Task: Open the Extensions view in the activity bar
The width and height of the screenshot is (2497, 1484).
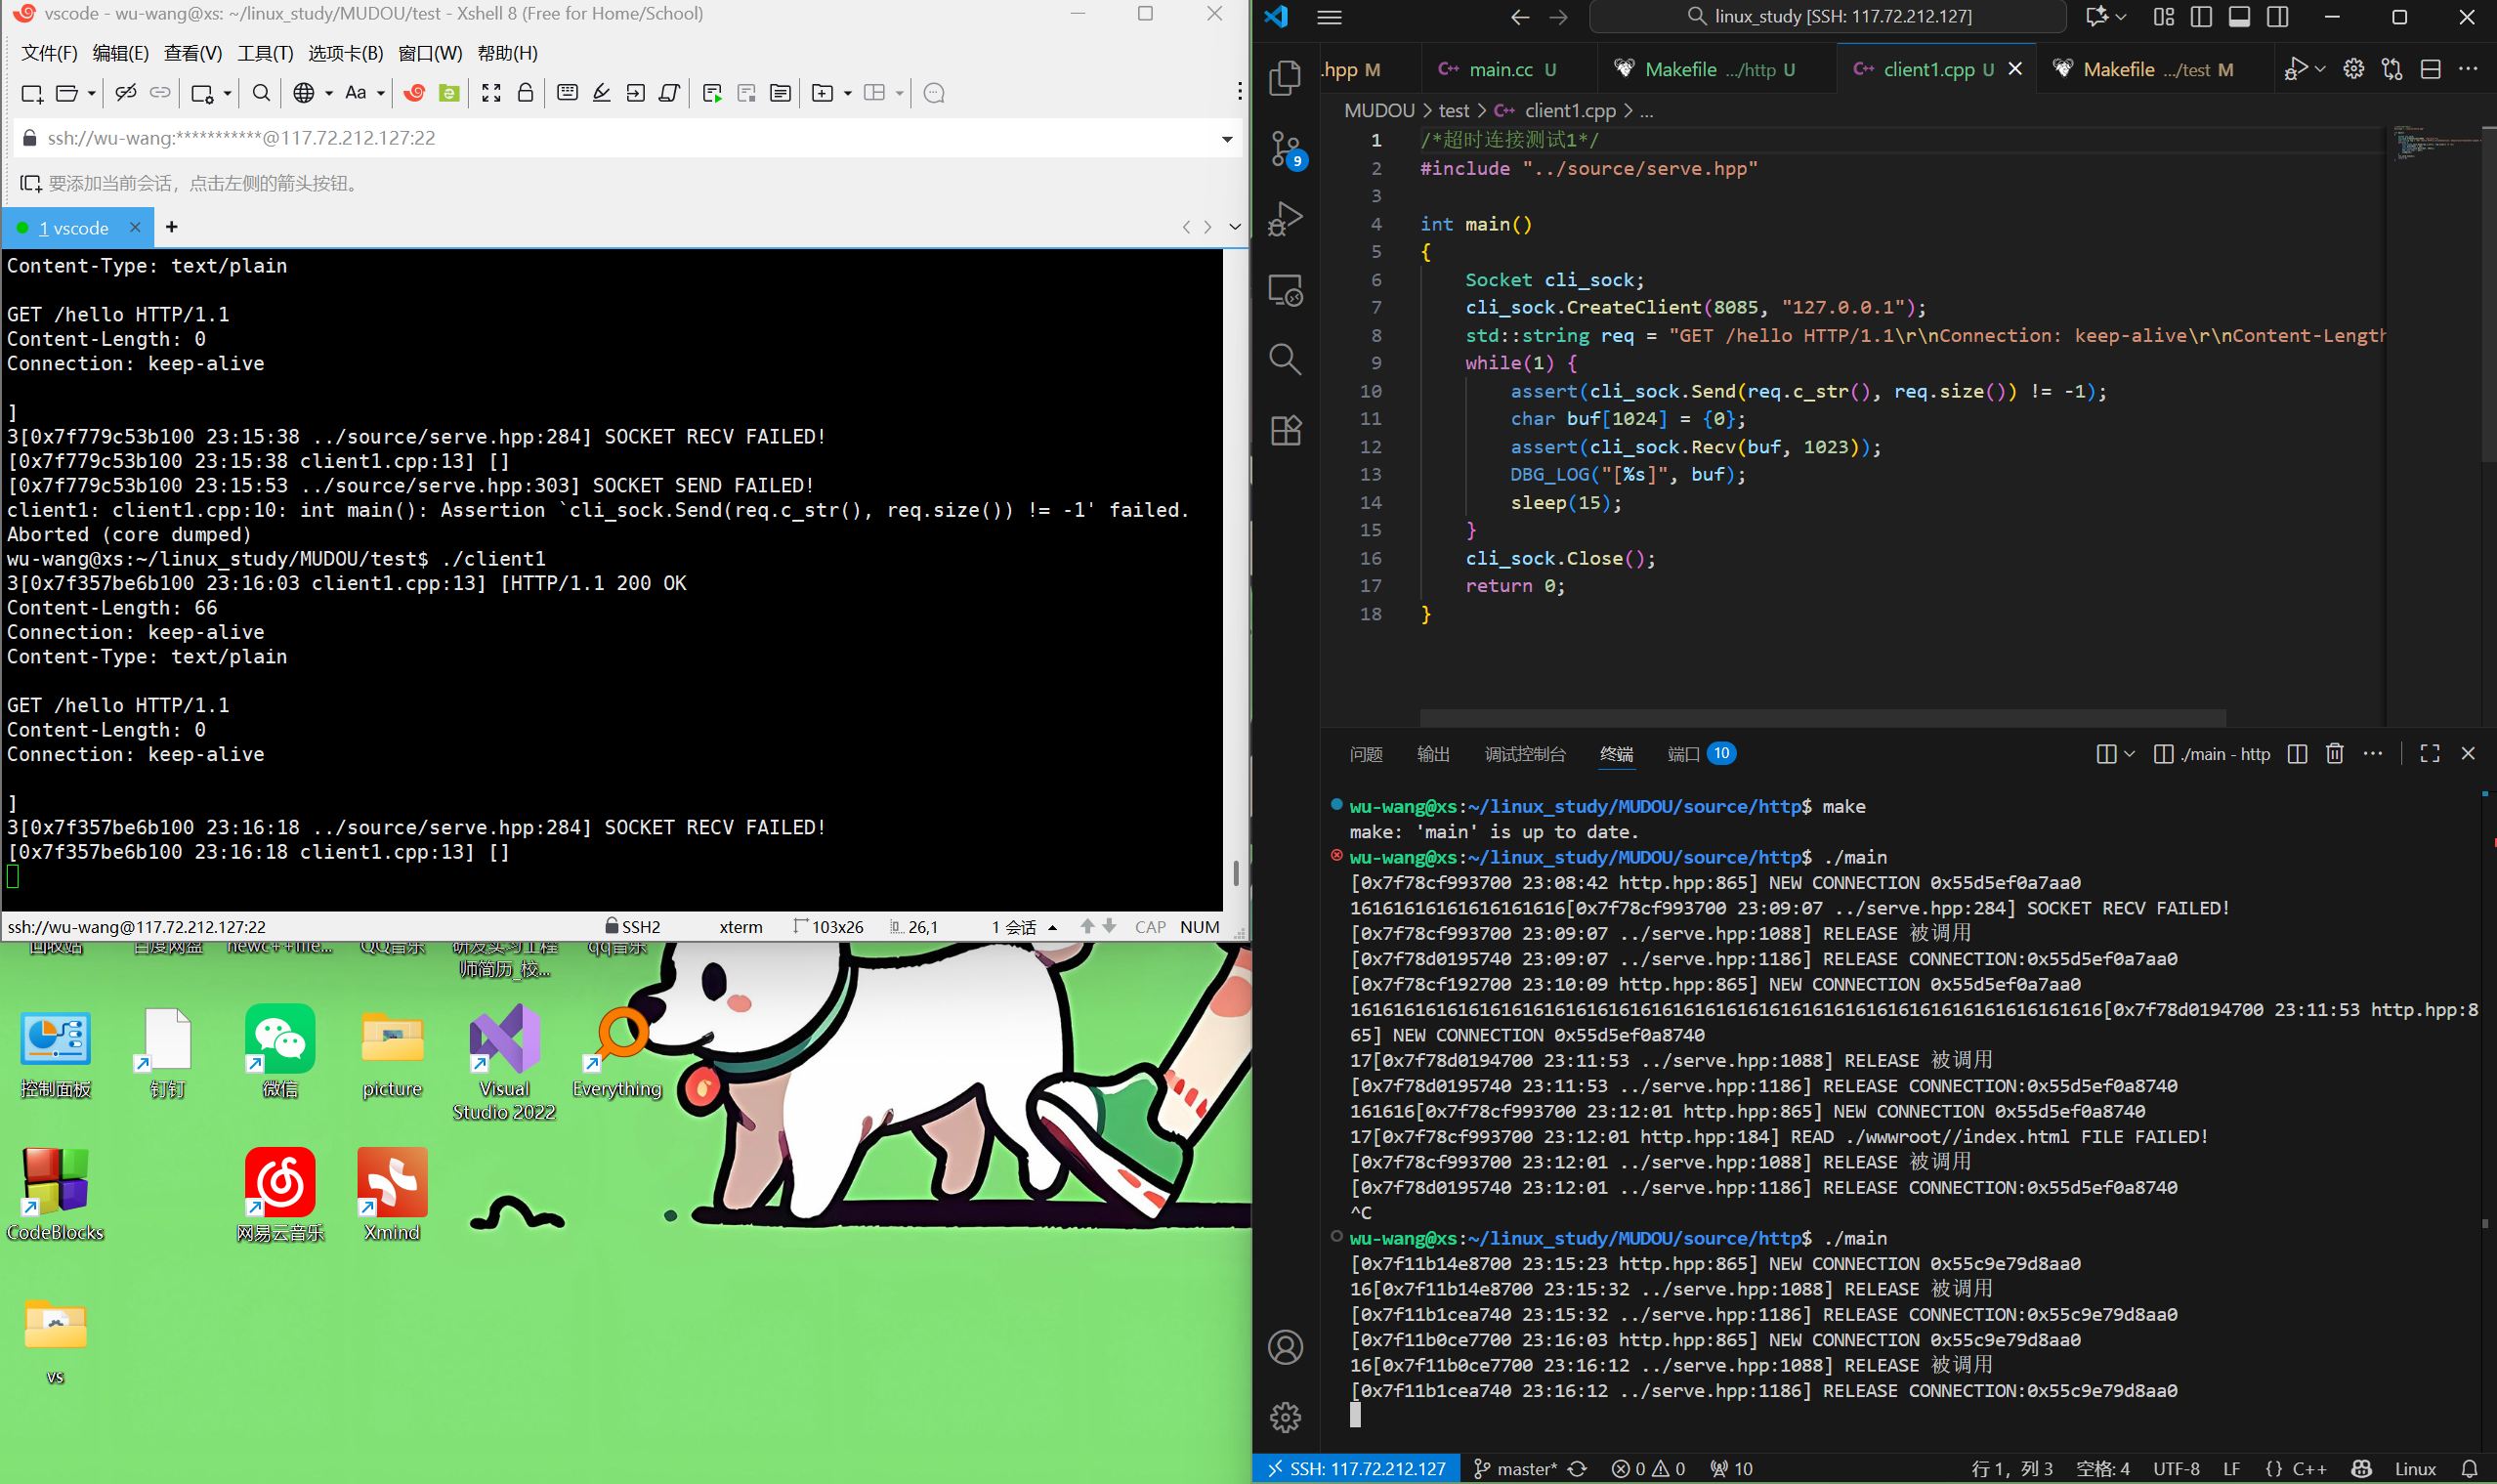Action: click(x=1285, y=431)
